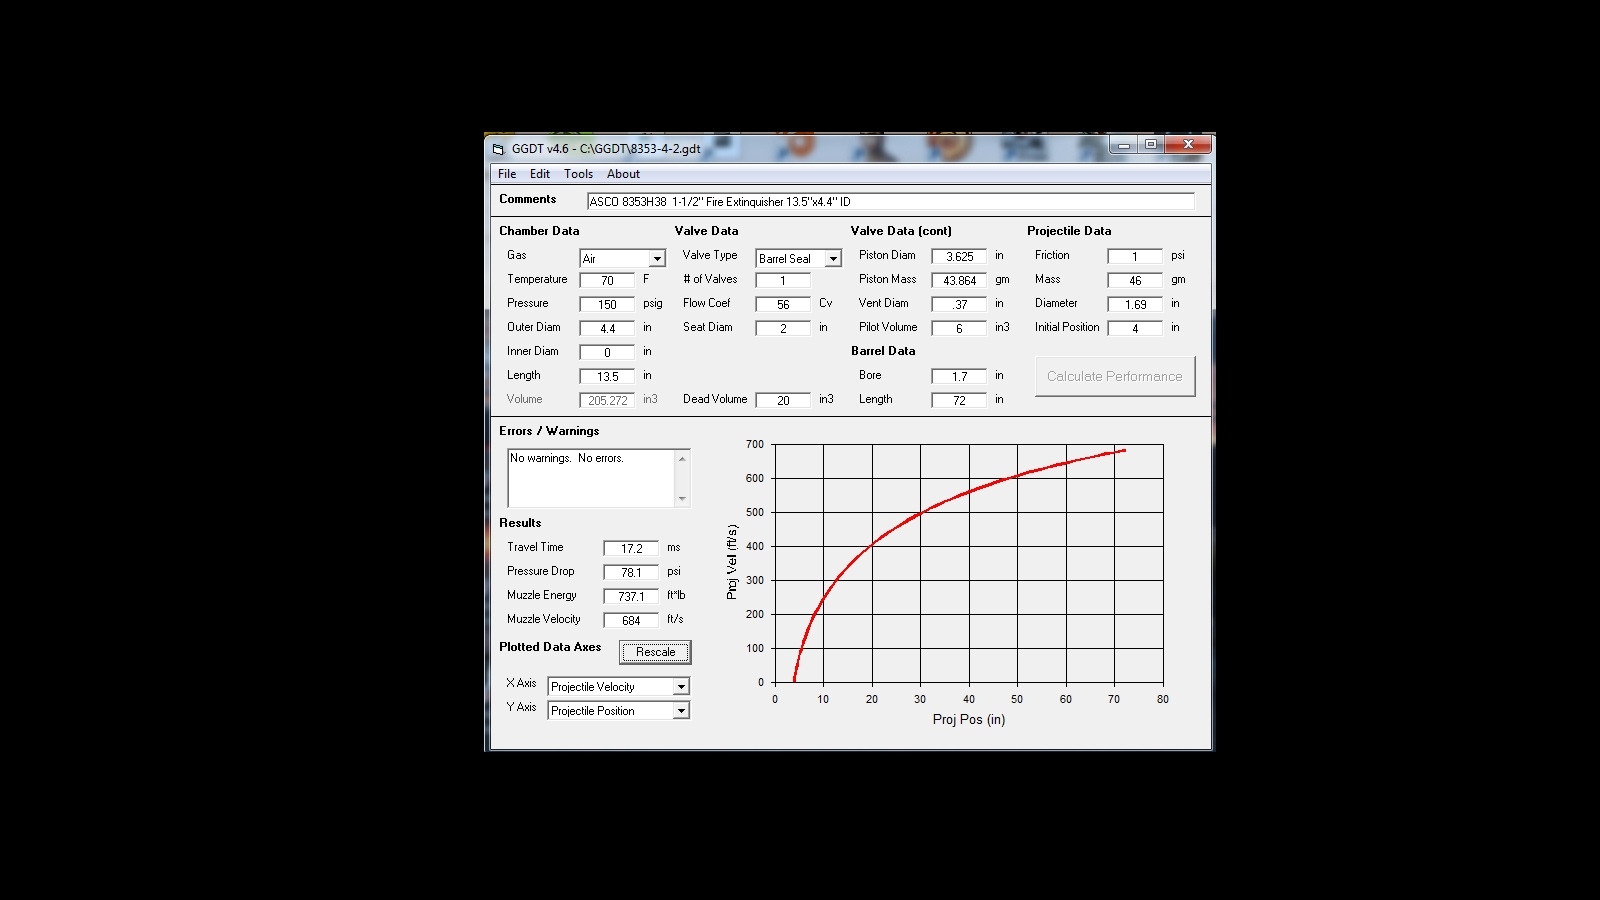Image resolution: width=1600 pixels, height=900 pixels.
Task: Open the About menu
Action: pos(623,174)
